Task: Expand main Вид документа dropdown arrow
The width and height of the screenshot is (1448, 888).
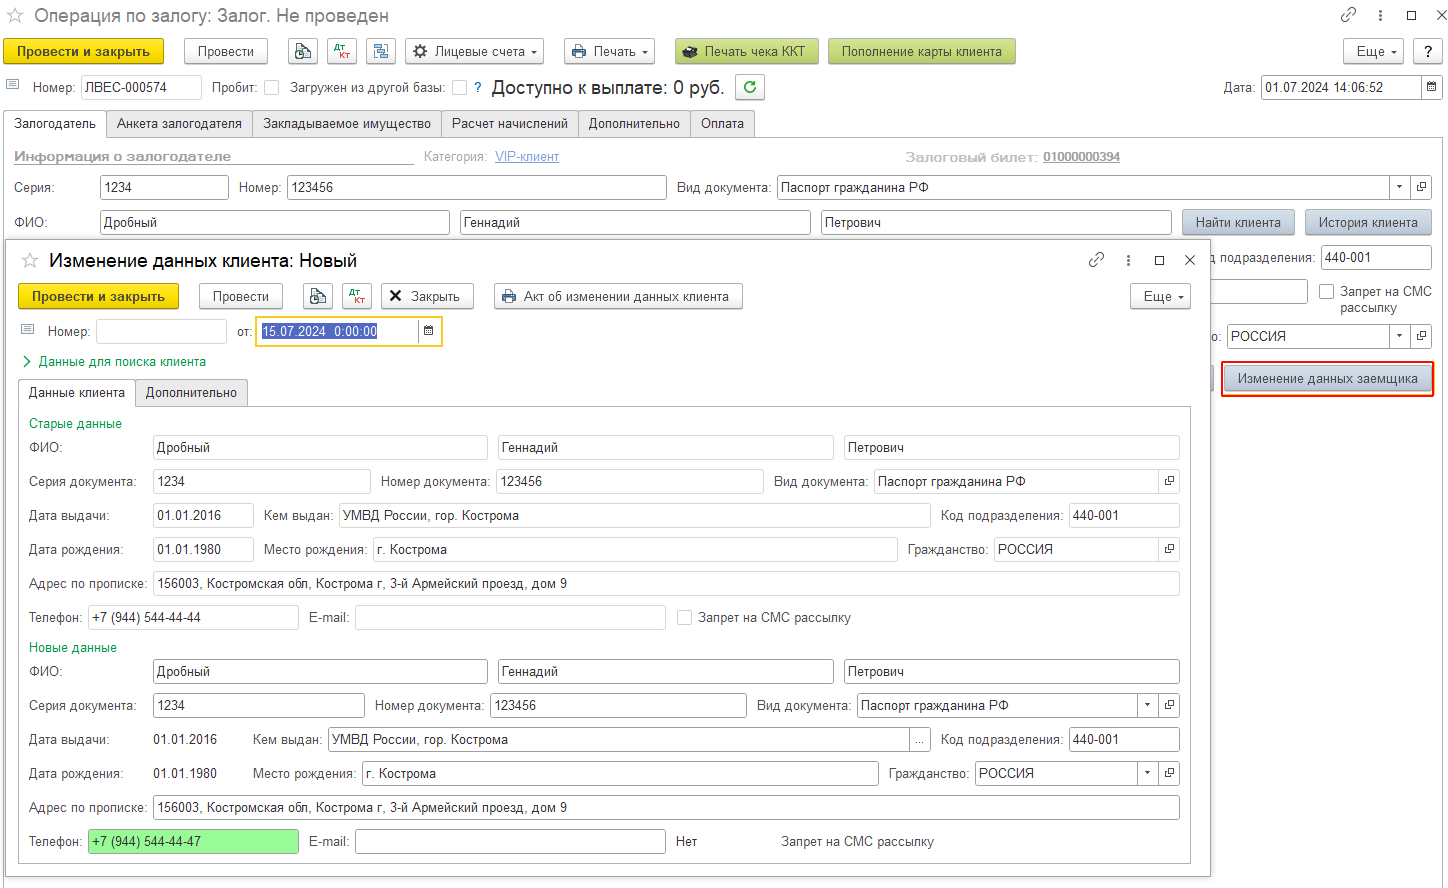Action: coord(1399,187)
